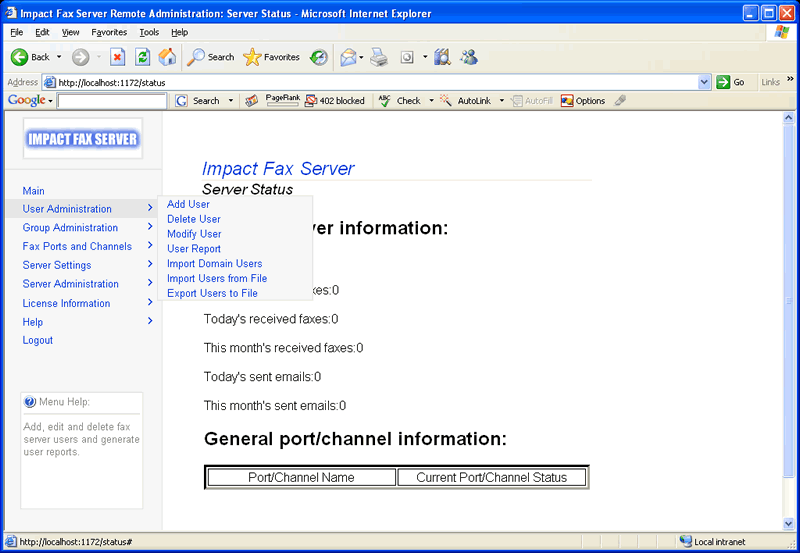
Task: Click the History icon
Action: coord(319,57)
